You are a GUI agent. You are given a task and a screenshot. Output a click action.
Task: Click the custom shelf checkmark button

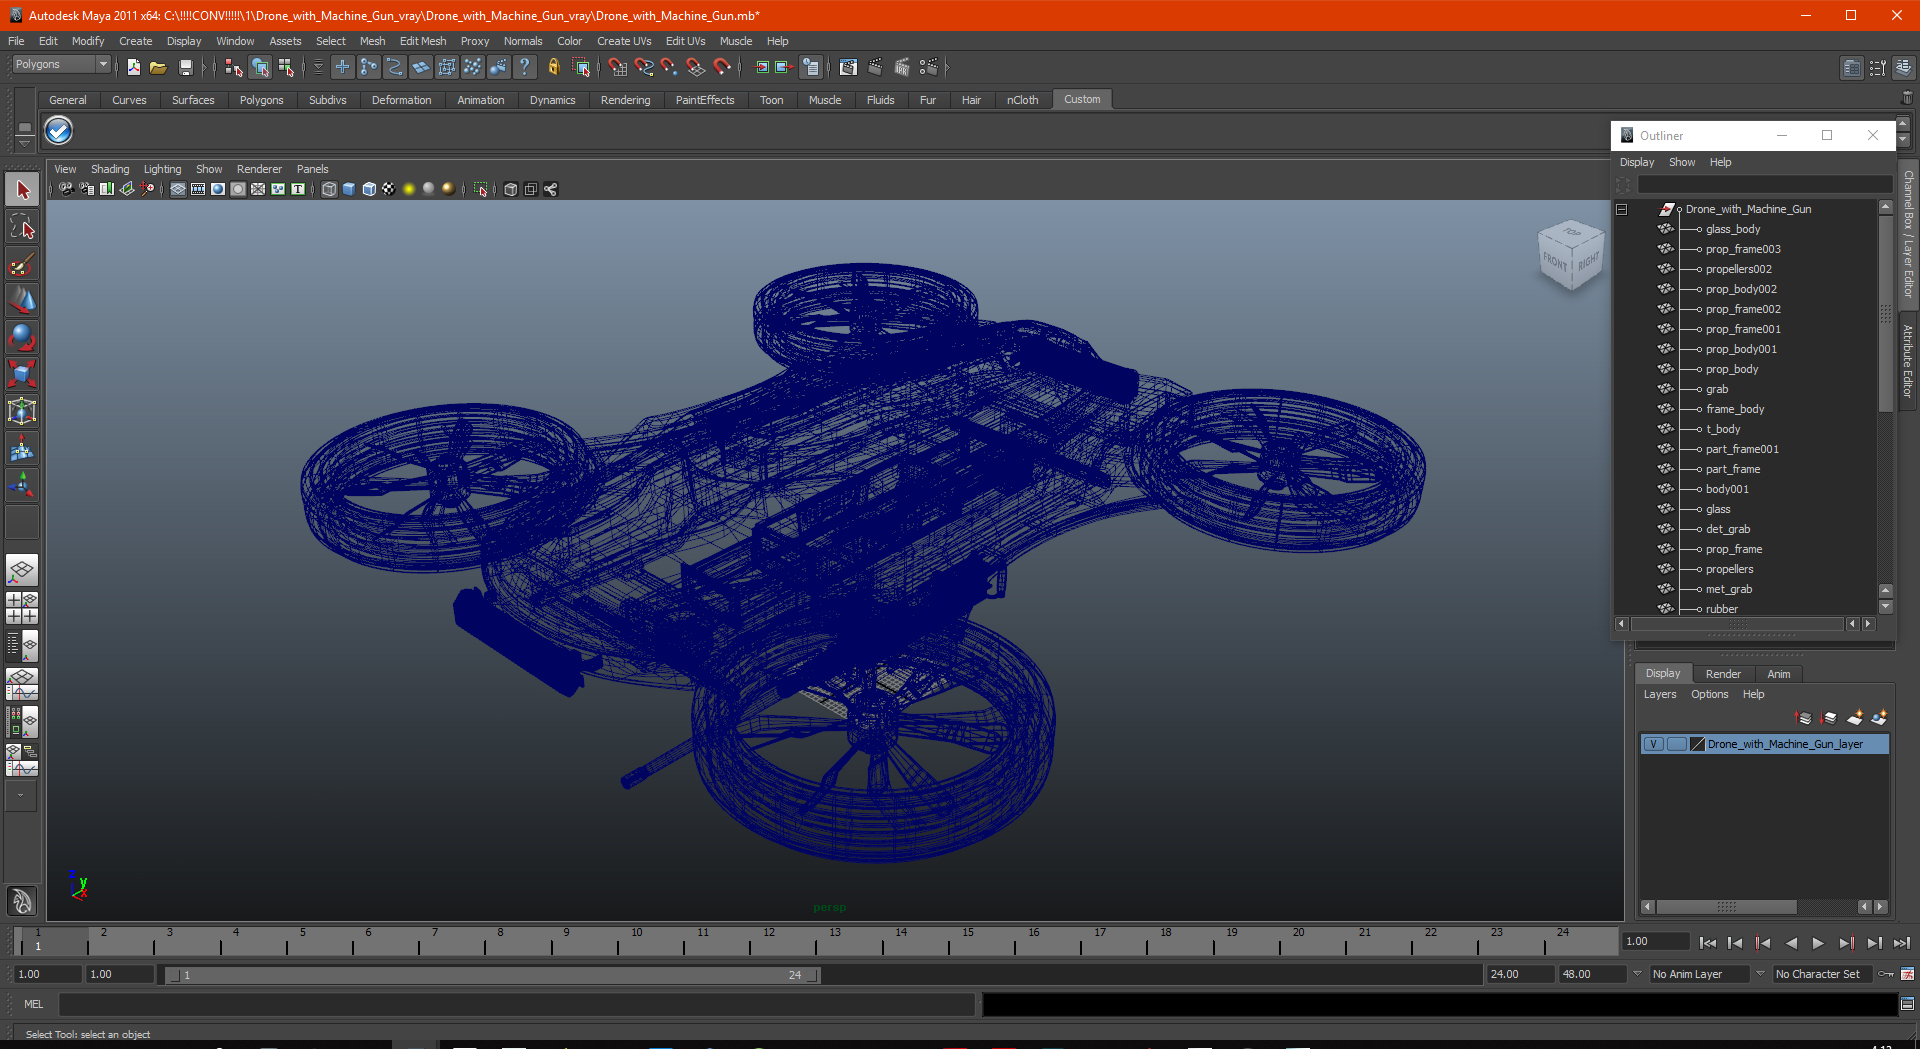click(x=59, y=131)
